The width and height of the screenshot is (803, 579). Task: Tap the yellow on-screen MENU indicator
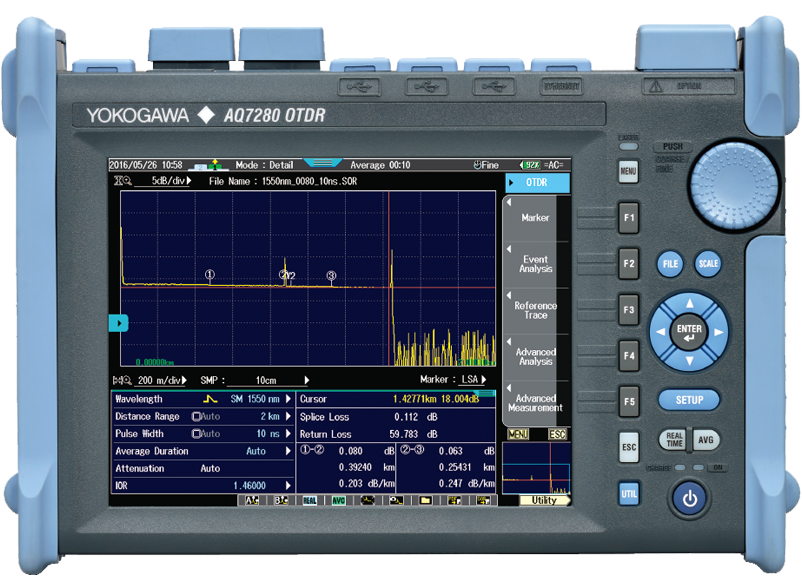pyautogui.click(x=518, y=434)
